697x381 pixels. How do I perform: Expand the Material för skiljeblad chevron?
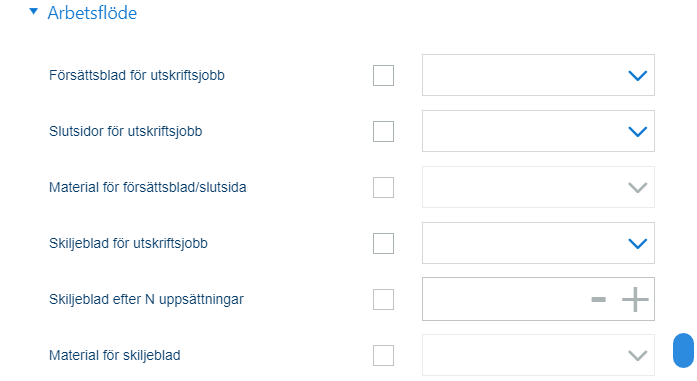637,356
